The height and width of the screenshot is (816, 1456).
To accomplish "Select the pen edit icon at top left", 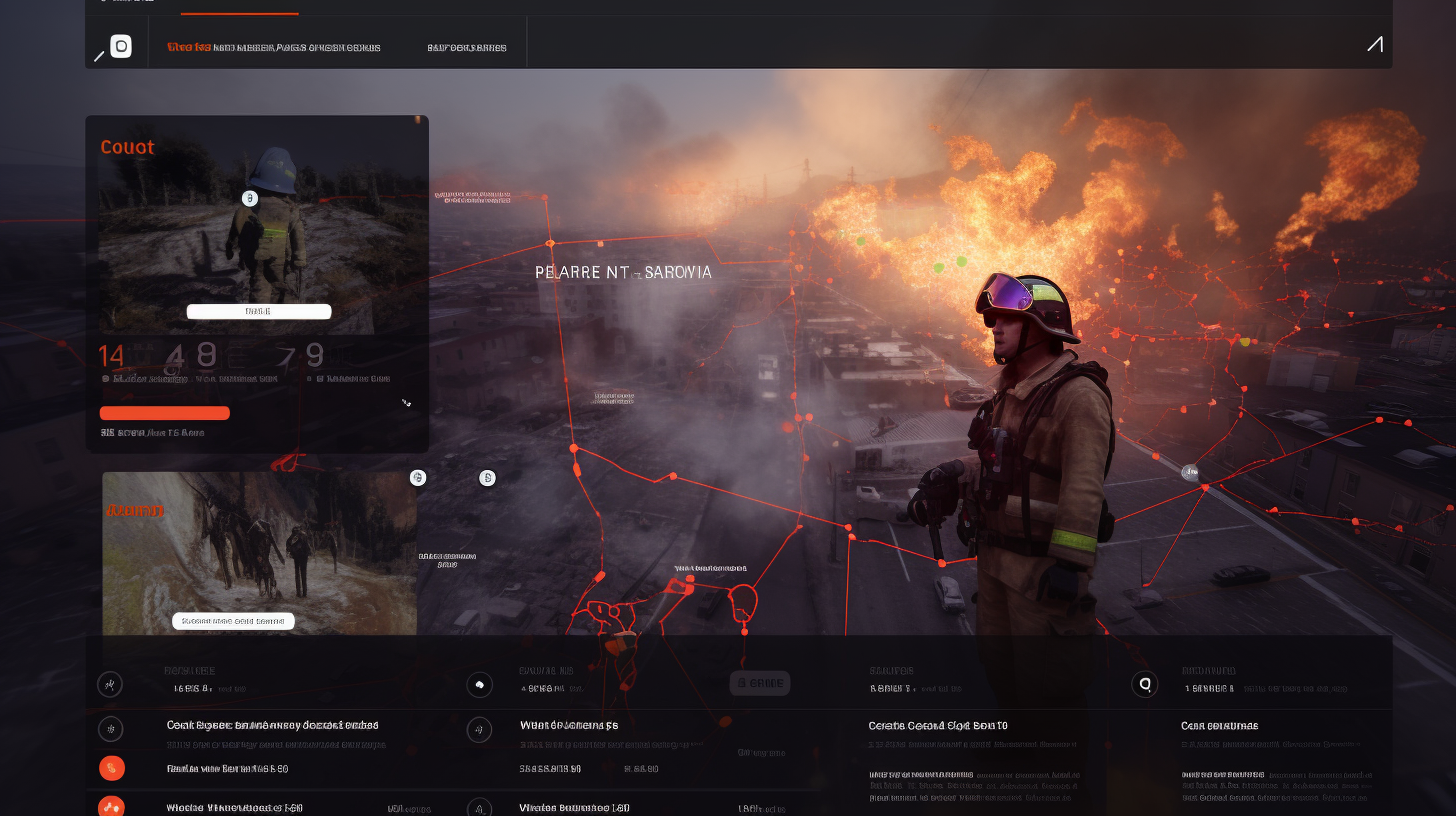I will point(99,55).
